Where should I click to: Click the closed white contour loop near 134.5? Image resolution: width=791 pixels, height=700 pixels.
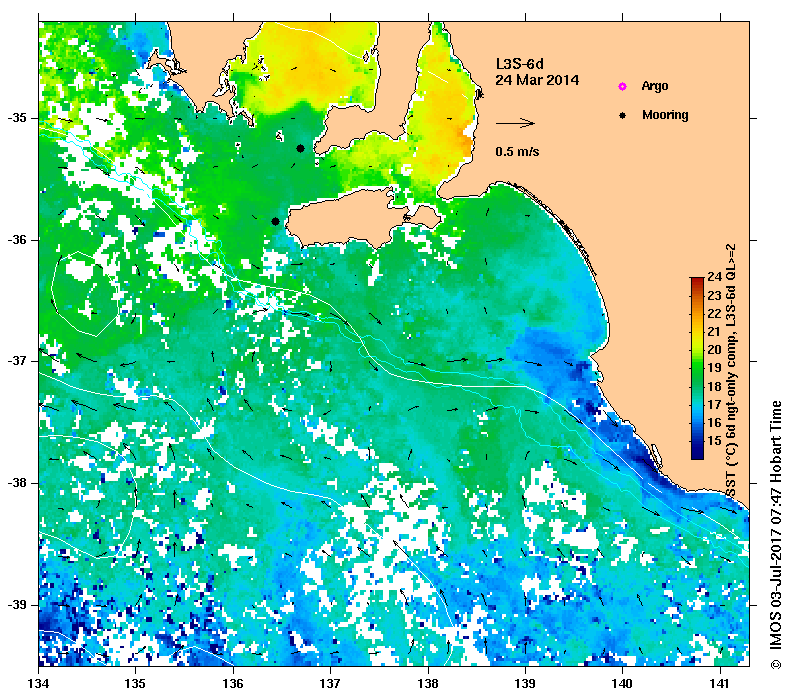(x=85, y=294)
